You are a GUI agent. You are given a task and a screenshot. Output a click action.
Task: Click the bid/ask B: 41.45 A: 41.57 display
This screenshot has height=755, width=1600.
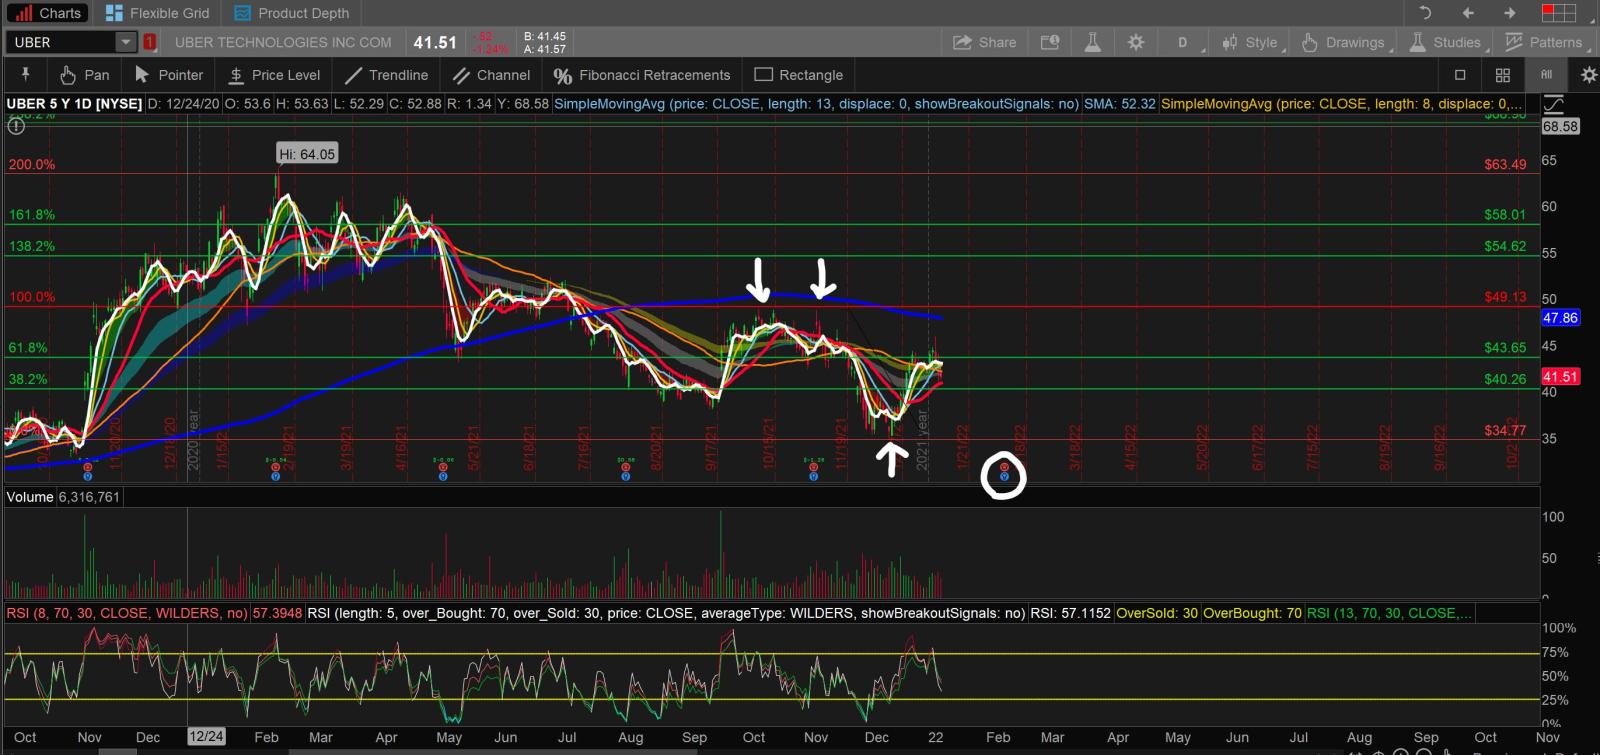544,42
